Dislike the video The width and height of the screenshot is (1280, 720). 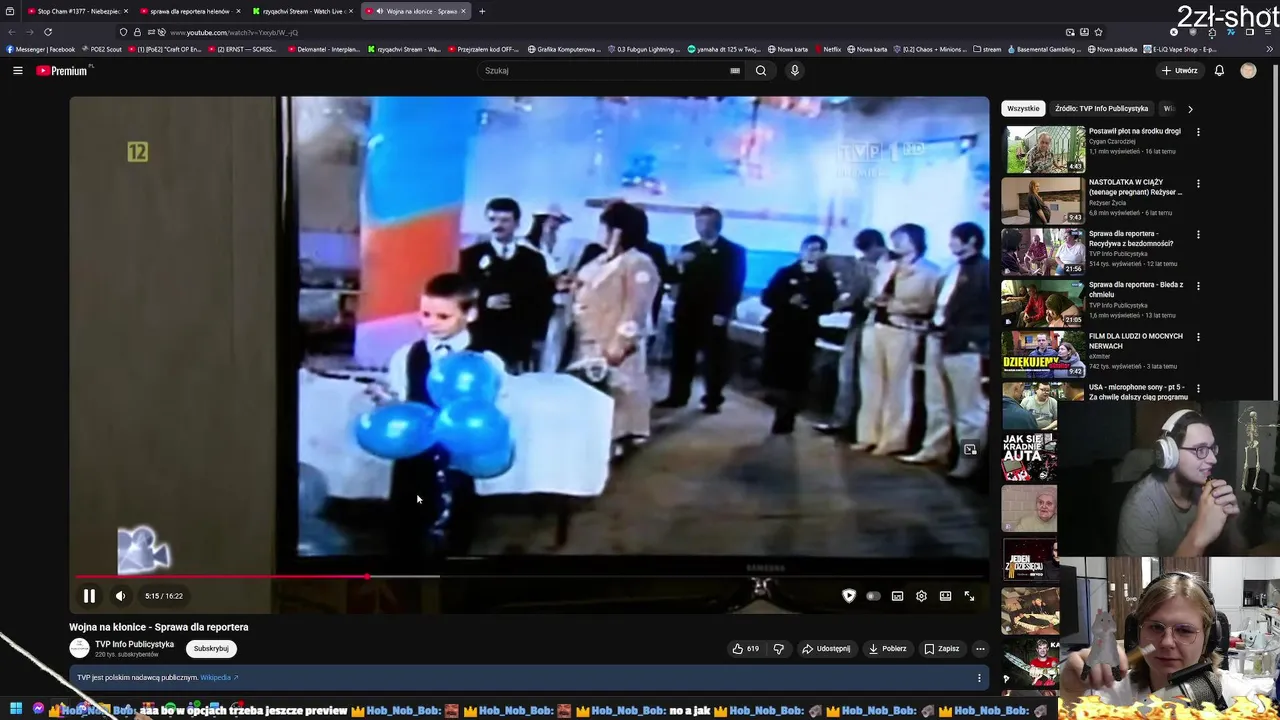coord(779,648)
